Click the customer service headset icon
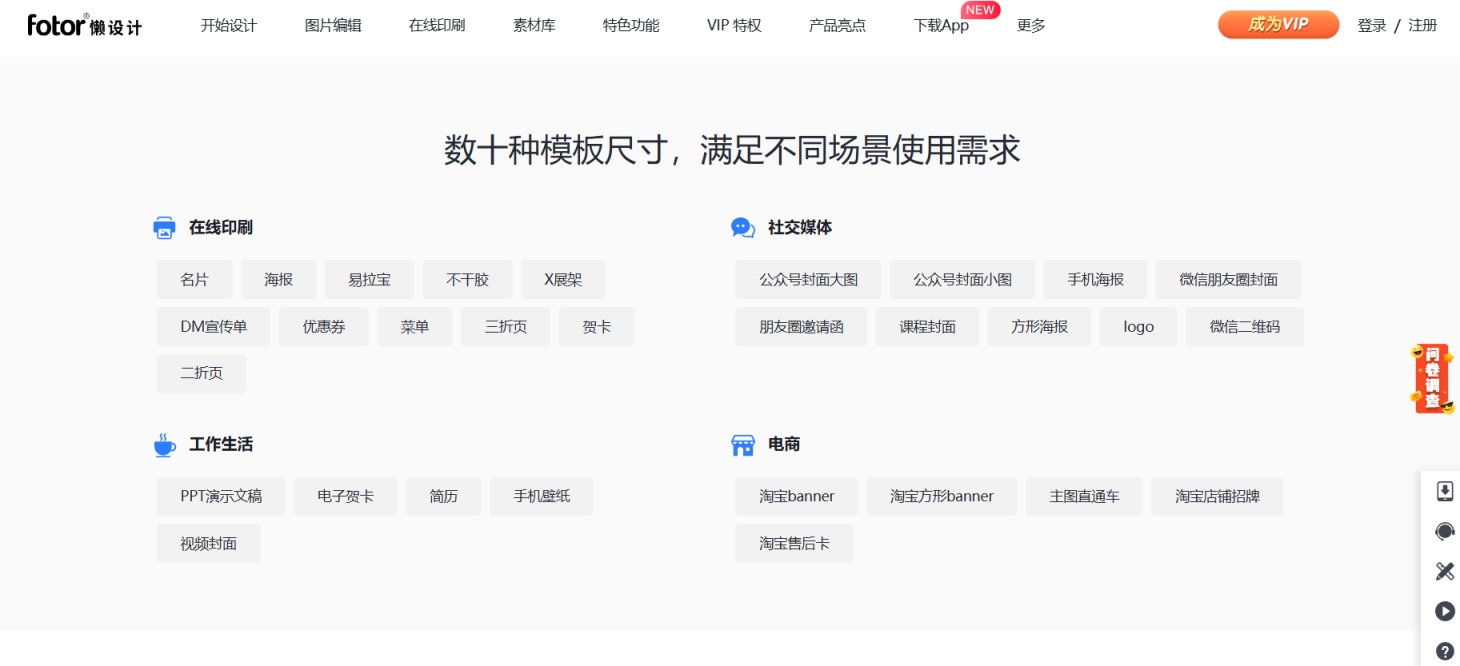The height and width of the screenshot is (666, 1460). coord(1444,531)
